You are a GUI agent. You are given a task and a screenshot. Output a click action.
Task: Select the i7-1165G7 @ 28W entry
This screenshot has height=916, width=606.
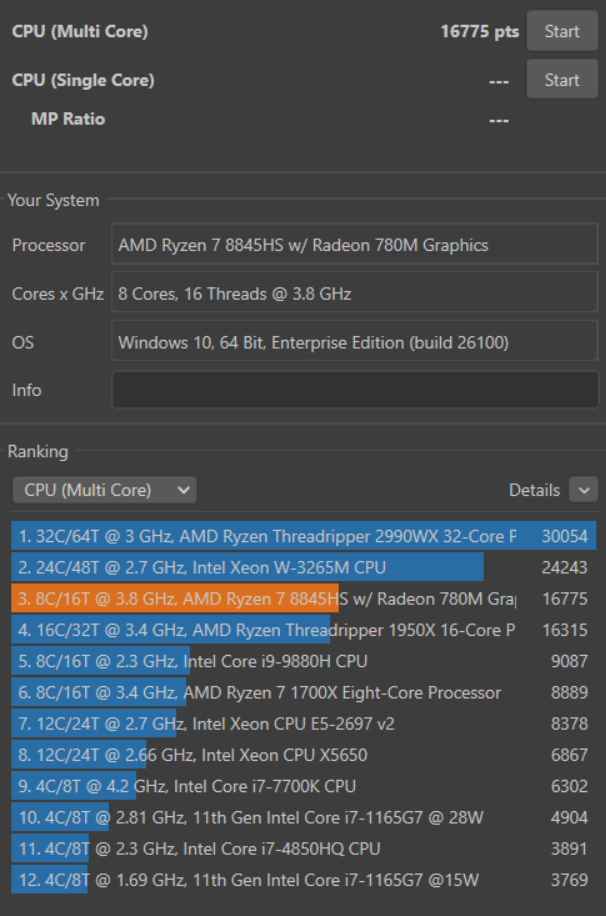click(300, 818)
